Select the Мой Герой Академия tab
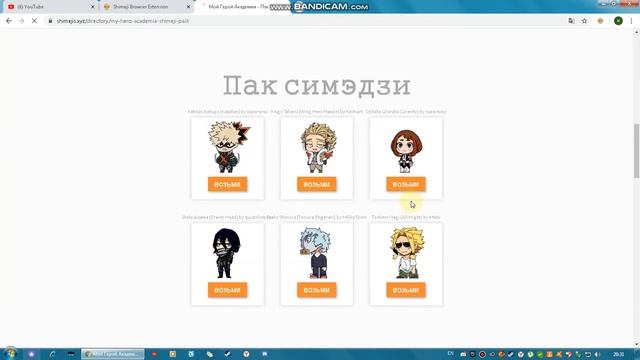The width and height of the screenshot is (640, 360). 241,7
